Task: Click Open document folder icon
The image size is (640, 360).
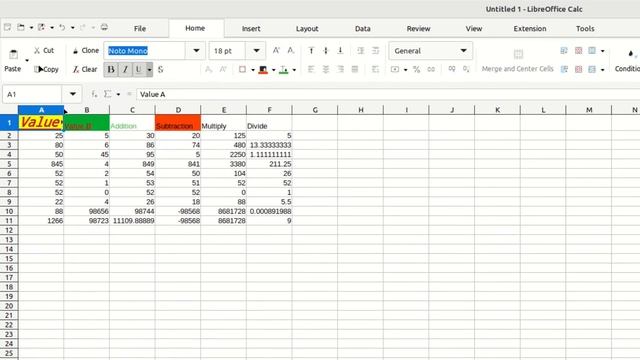Action: [x=20, y=27]
